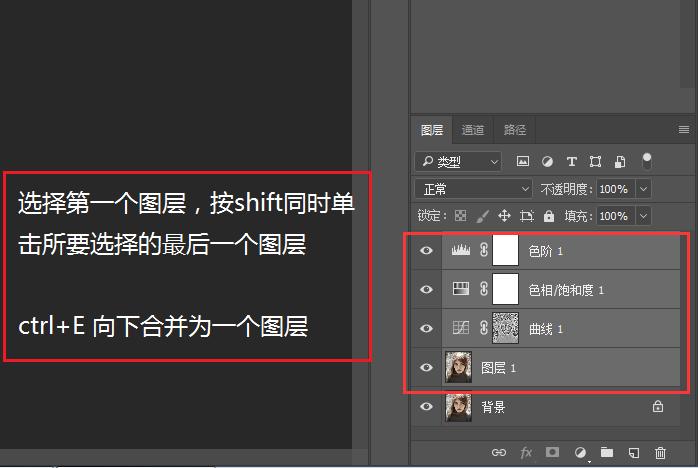Select layer named 色相/饱和度 1
The width and height of the screenshot is (698, 468).
coord(566,290)
